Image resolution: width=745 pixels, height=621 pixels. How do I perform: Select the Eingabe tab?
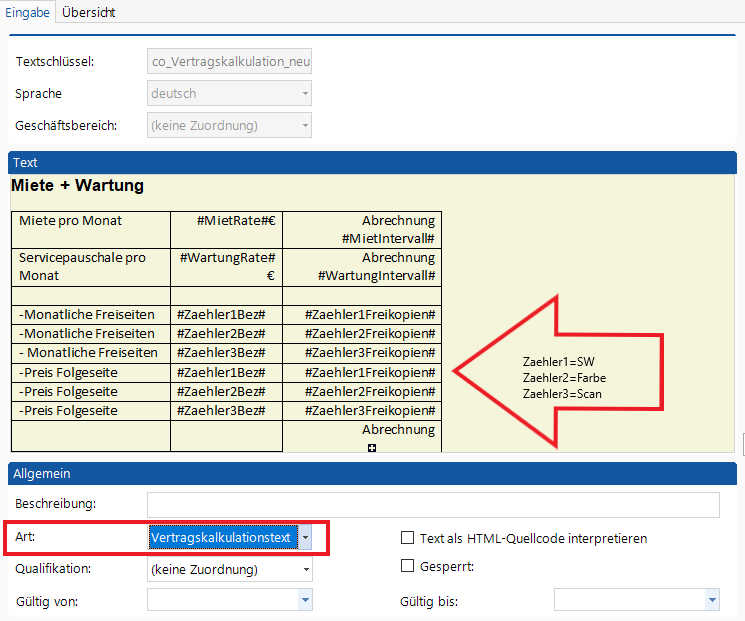[x=27, y=13]
